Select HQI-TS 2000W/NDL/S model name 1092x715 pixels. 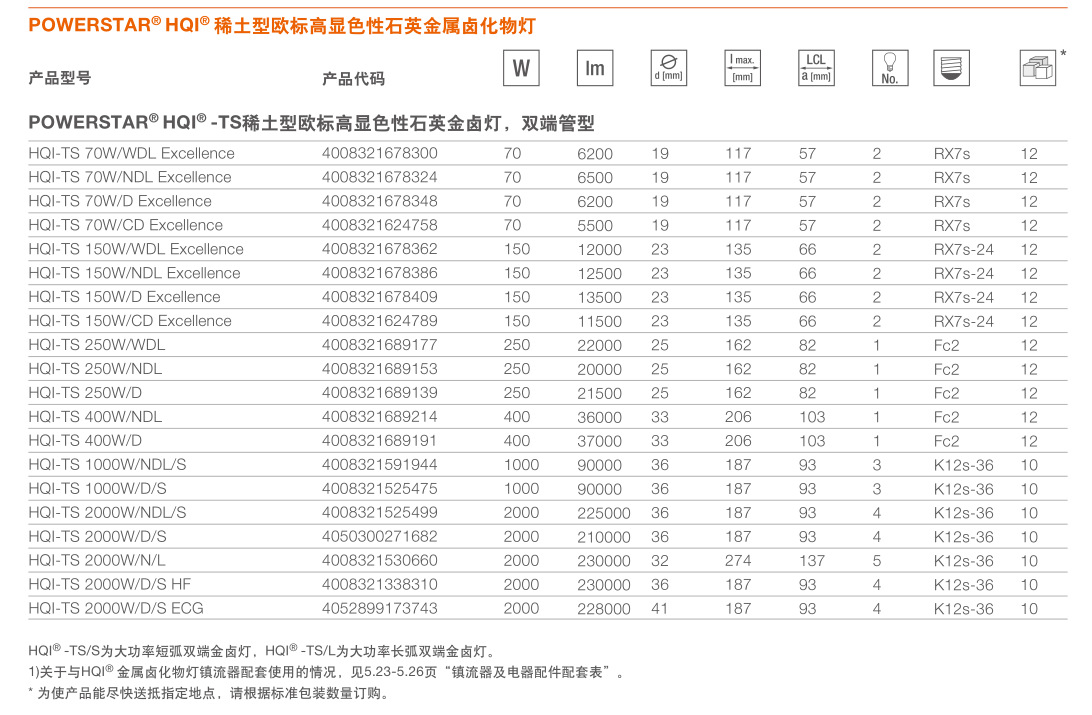107,512
